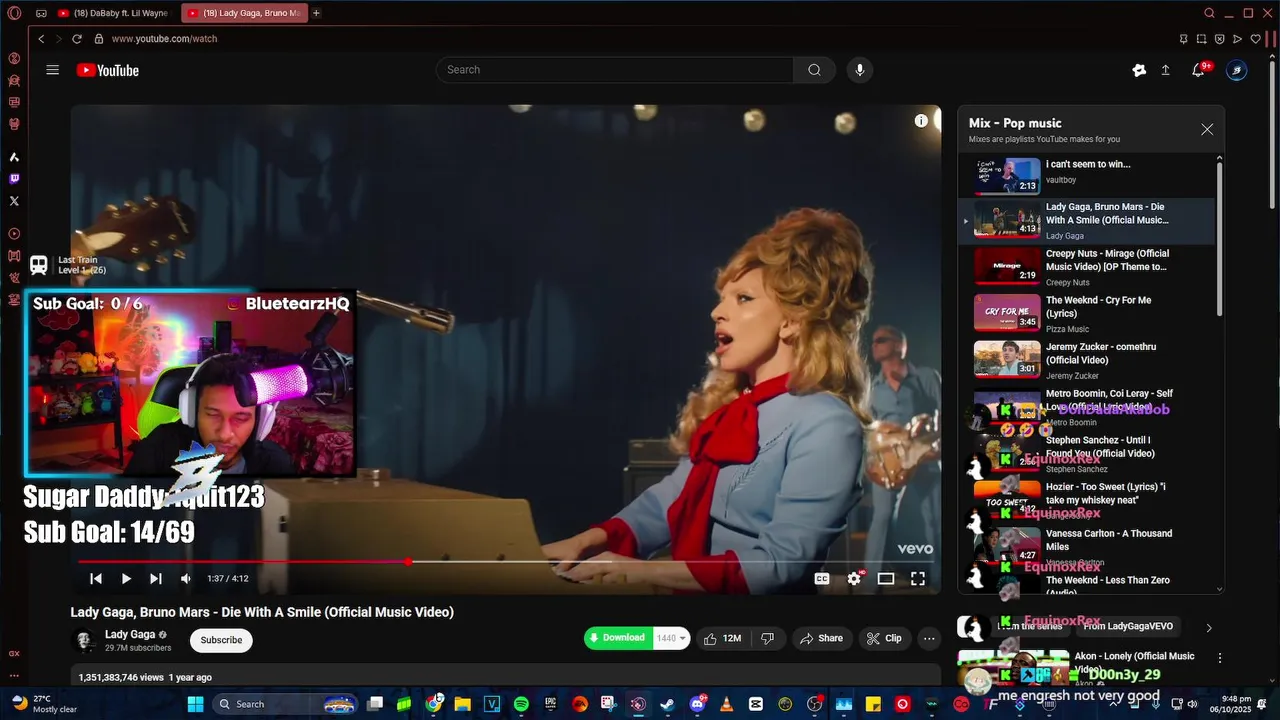Switch to the DaBaby ft. Lil Wayne tab
The image size is (1280, 720).
tap(113, 13)
